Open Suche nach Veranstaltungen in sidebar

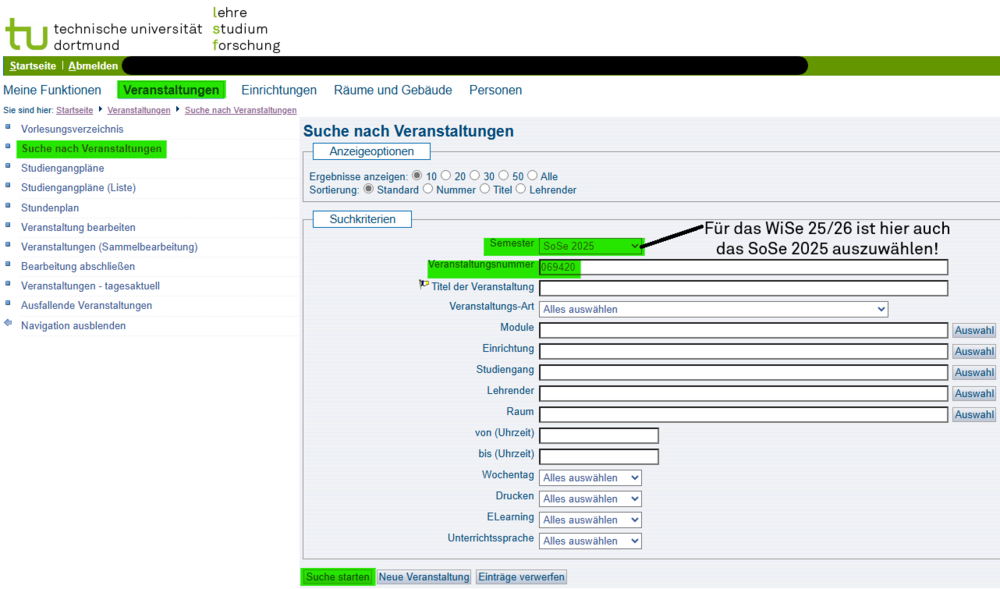coord(92,149)
